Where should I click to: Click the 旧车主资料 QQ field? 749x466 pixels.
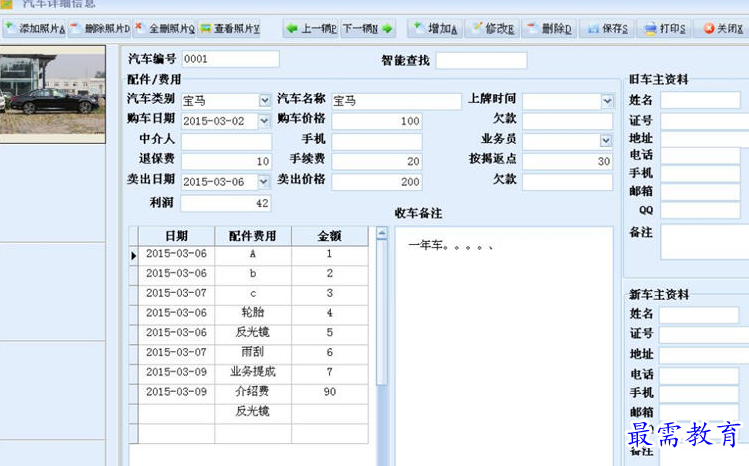(700, 211)
